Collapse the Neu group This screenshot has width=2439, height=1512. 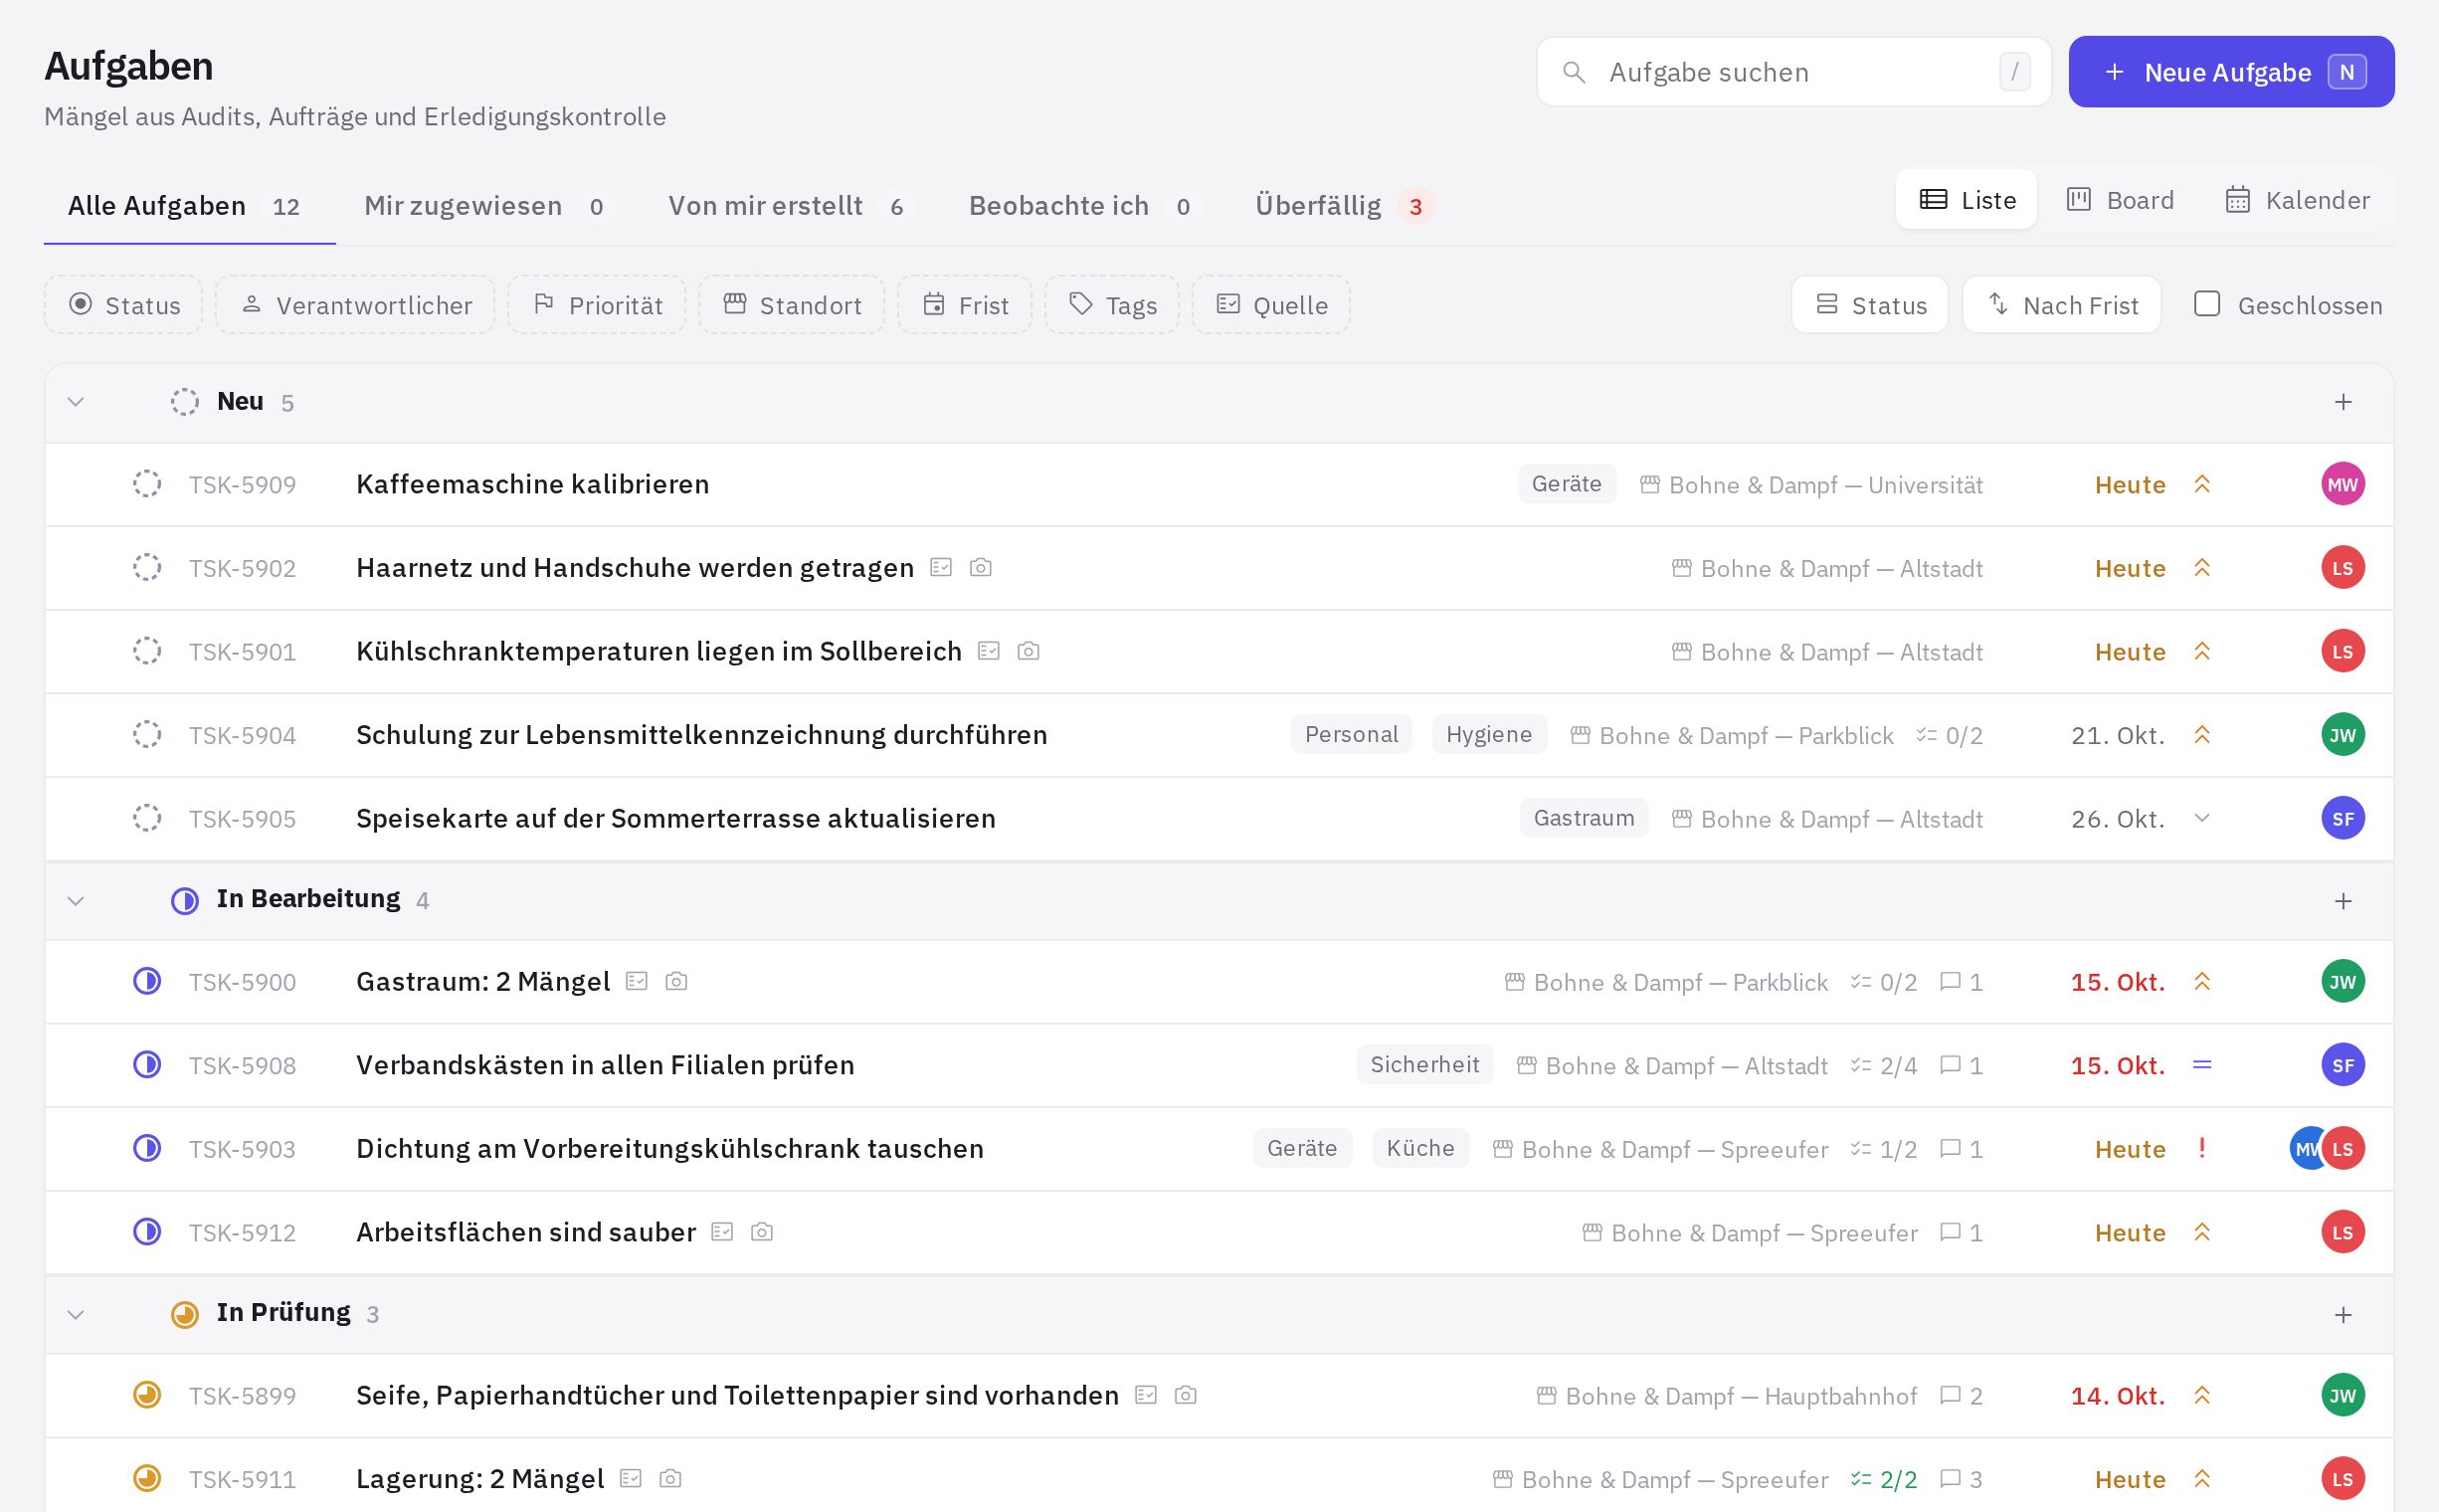click(75, 402)
